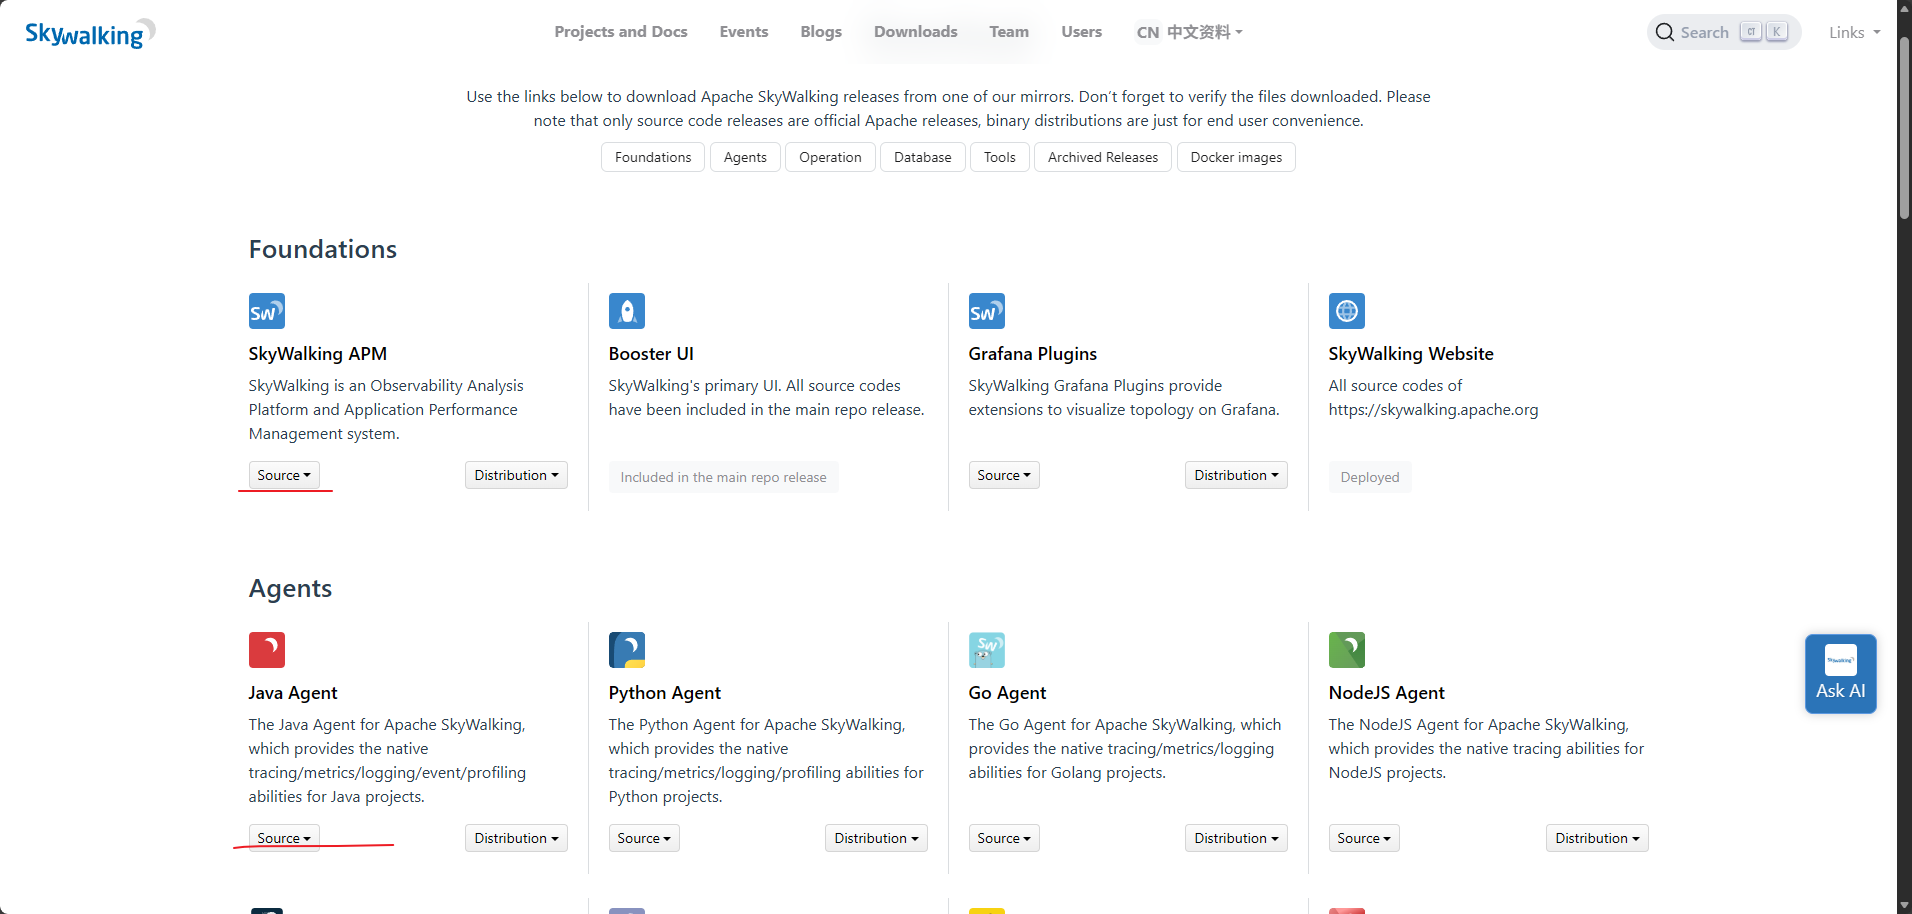Click the SkyWalking APM product icon

click(x=267, y=311)
